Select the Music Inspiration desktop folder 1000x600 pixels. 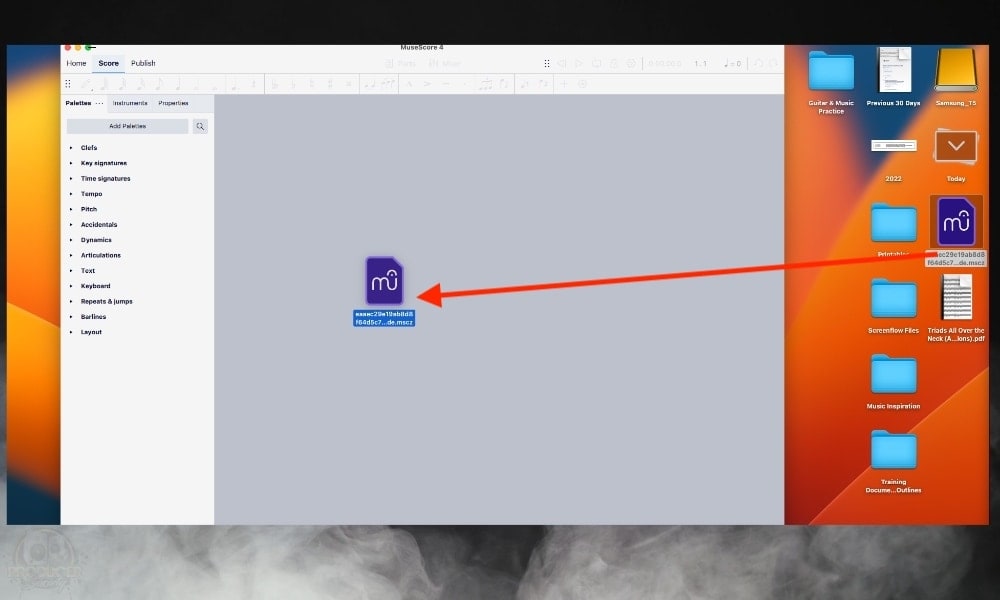pyautogui.click(x=893, y=382)
